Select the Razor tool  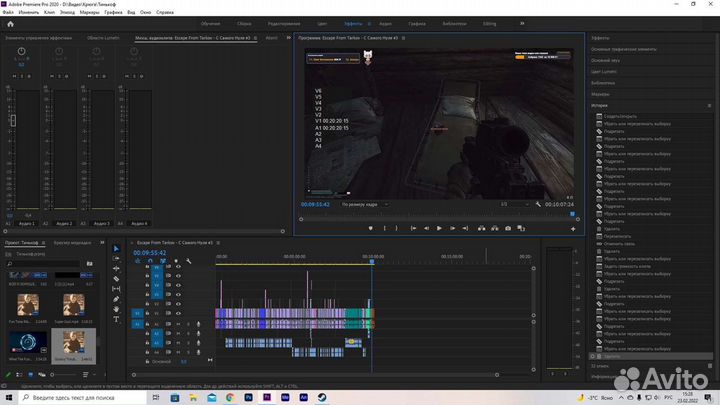tap(116, 279)
